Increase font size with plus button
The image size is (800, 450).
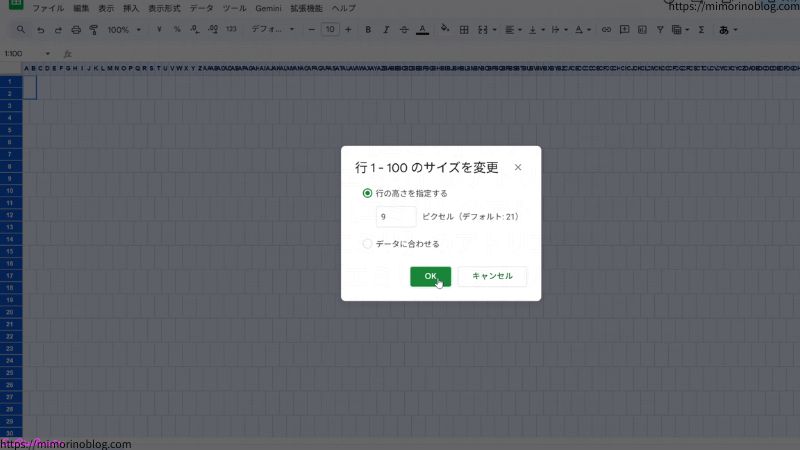click(x=348, y=30)
